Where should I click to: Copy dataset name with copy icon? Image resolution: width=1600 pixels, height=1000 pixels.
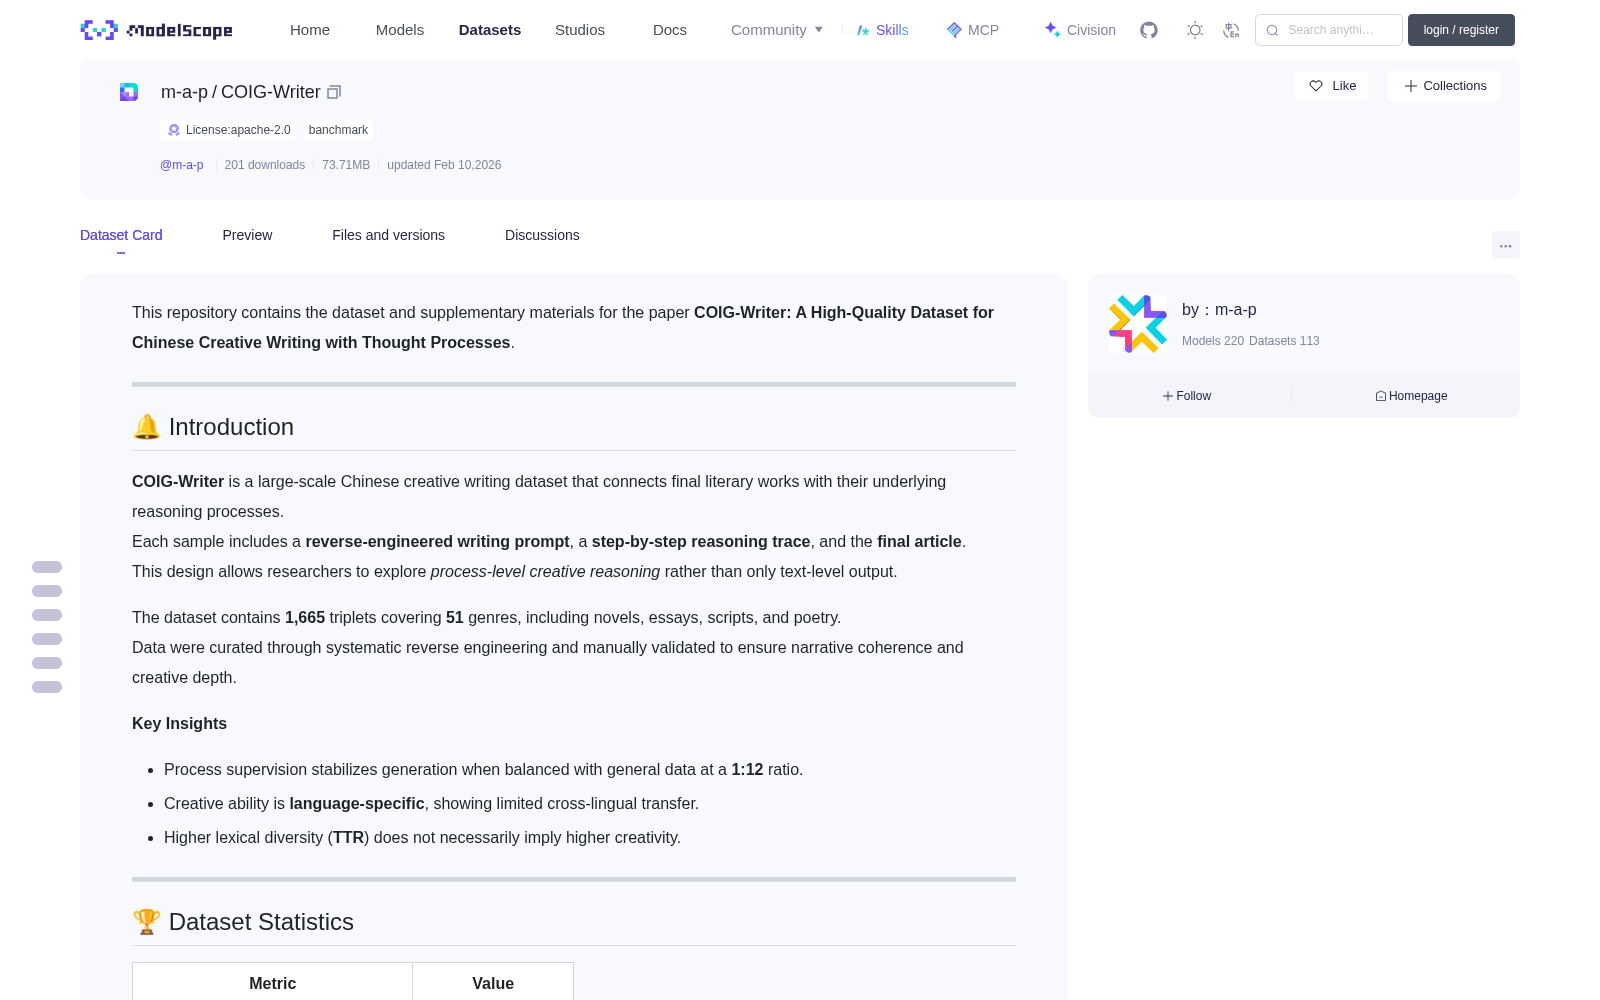pos(334,92)
